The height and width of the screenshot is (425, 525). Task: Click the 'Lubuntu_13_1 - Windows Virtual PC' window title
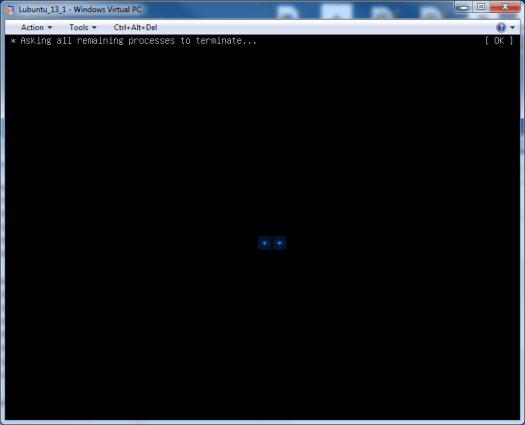[x=80, y=9]
